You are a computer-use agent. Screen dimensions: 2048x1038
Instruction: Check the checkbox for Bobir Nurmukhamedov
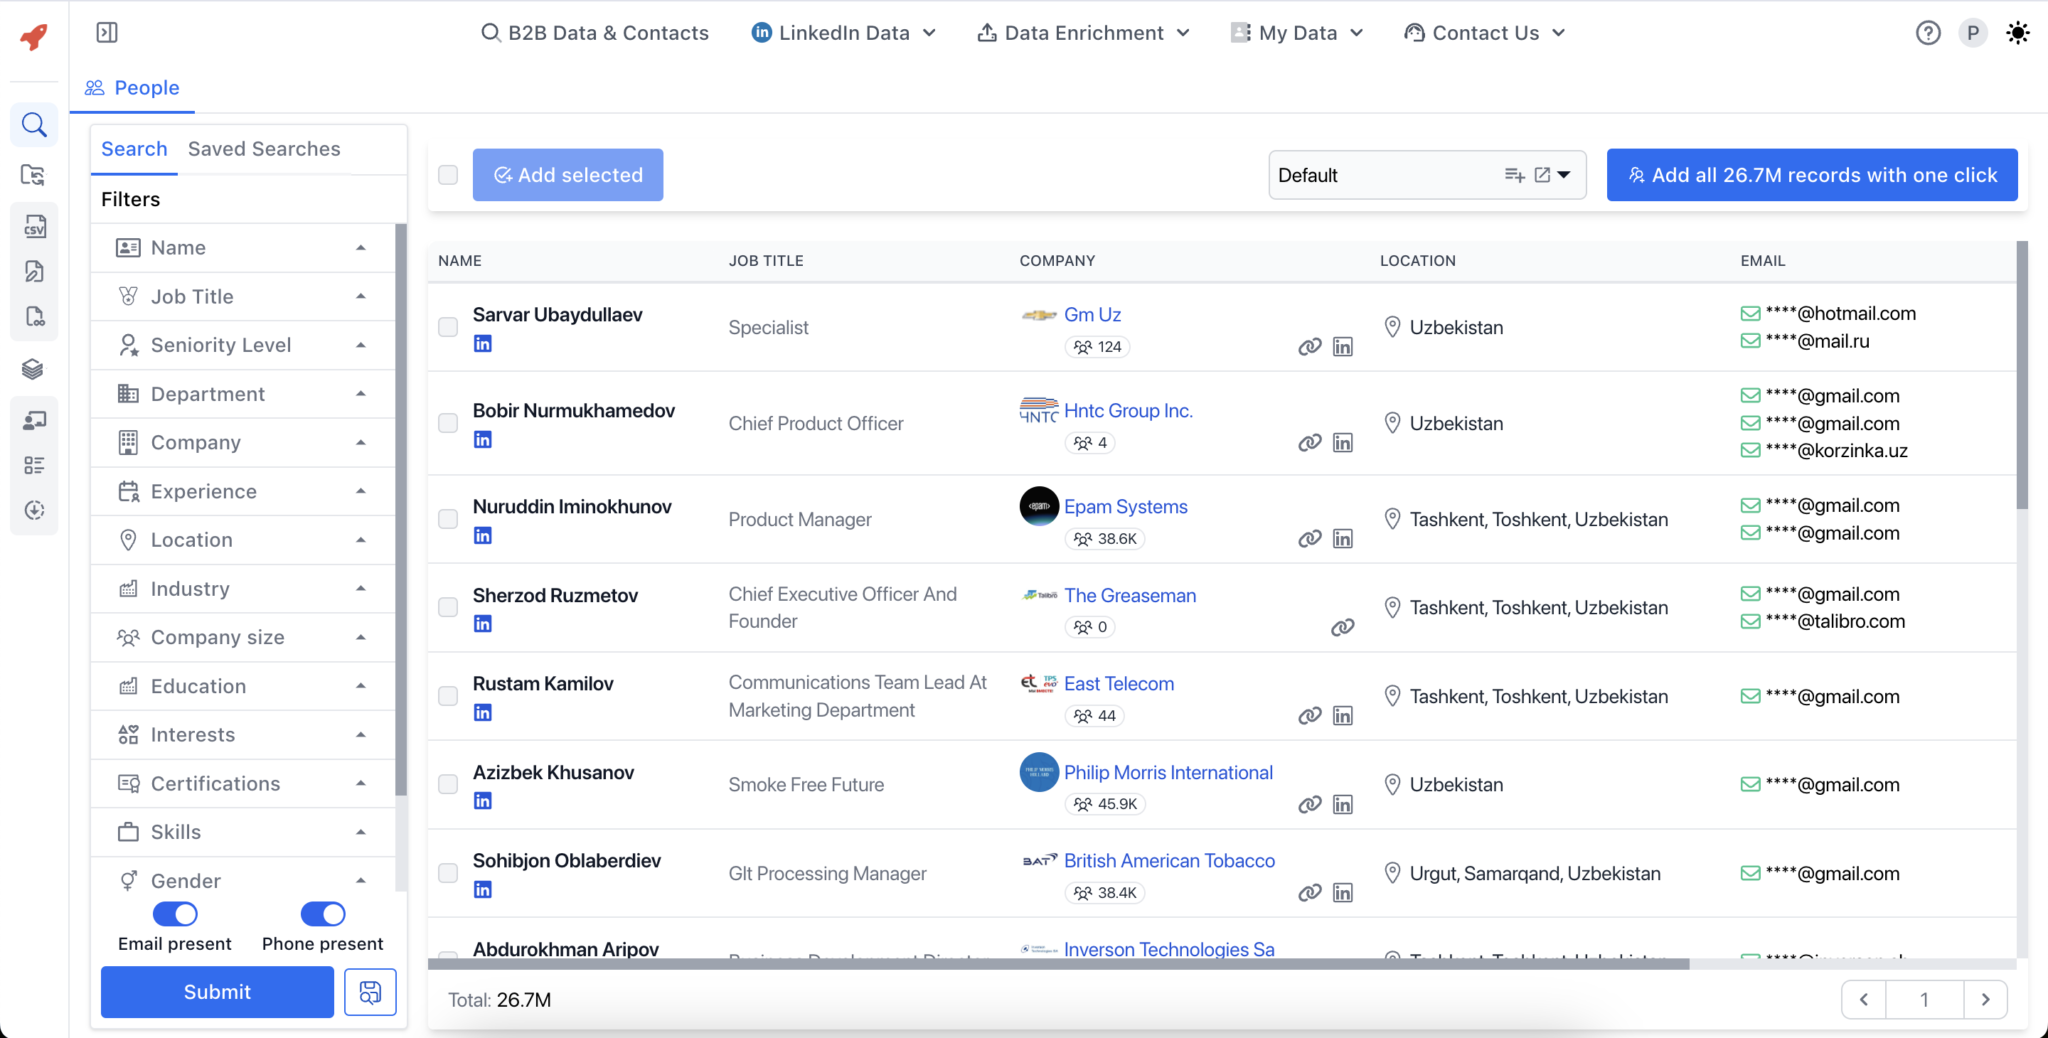click(x=447, y=423)
